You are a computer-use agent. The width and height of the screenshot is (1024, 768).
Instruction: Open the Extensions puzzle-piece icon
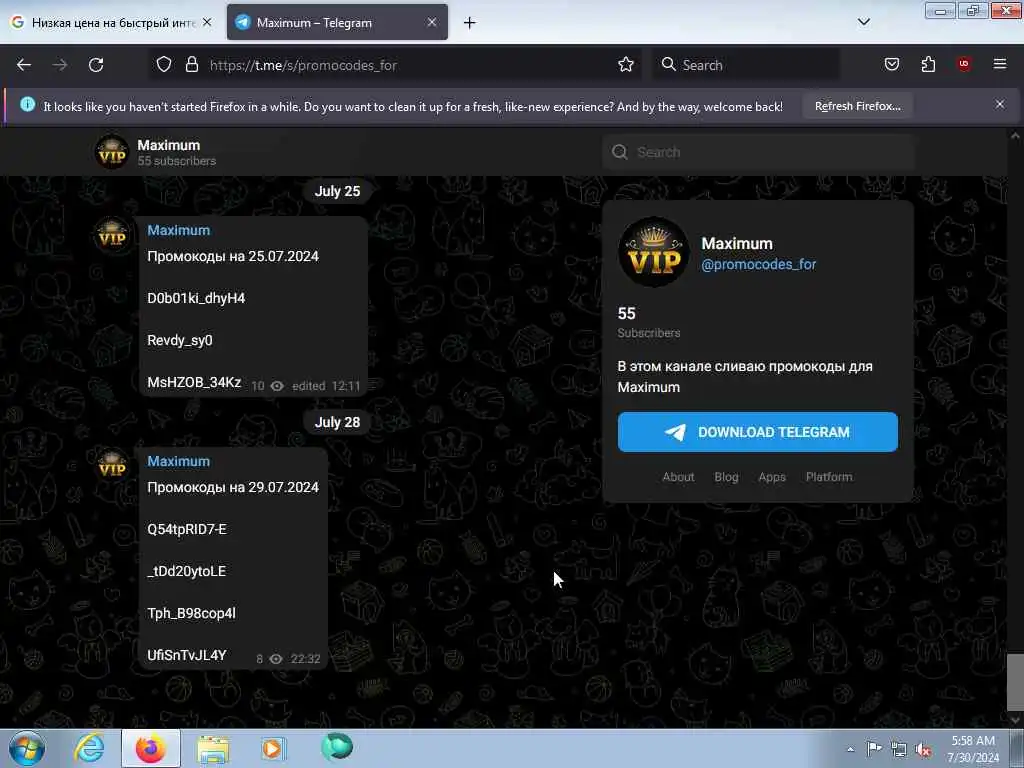click(x=928, y=65)
